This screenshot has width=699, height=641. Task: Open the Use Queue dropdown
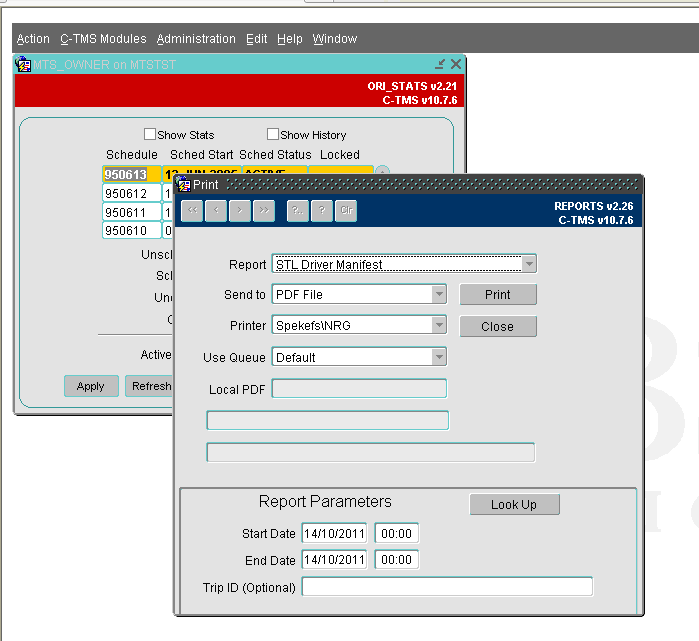439,357
